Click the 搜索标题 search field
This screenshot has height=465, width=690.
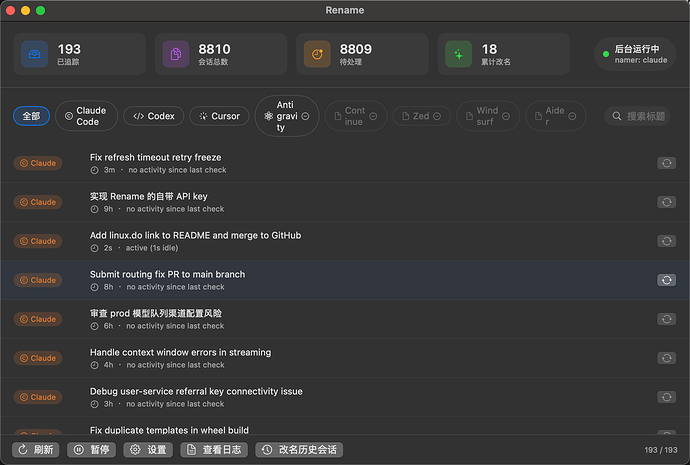638,116
